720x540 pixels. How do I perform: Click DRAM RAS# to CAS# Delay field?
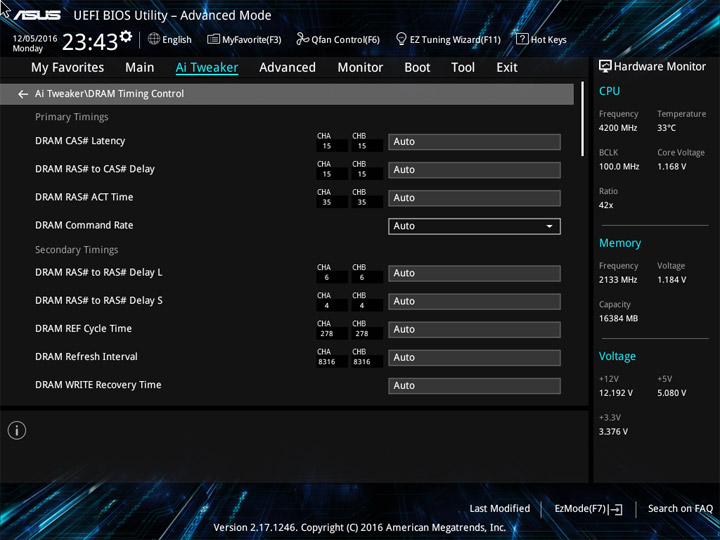tap(474, 170)
